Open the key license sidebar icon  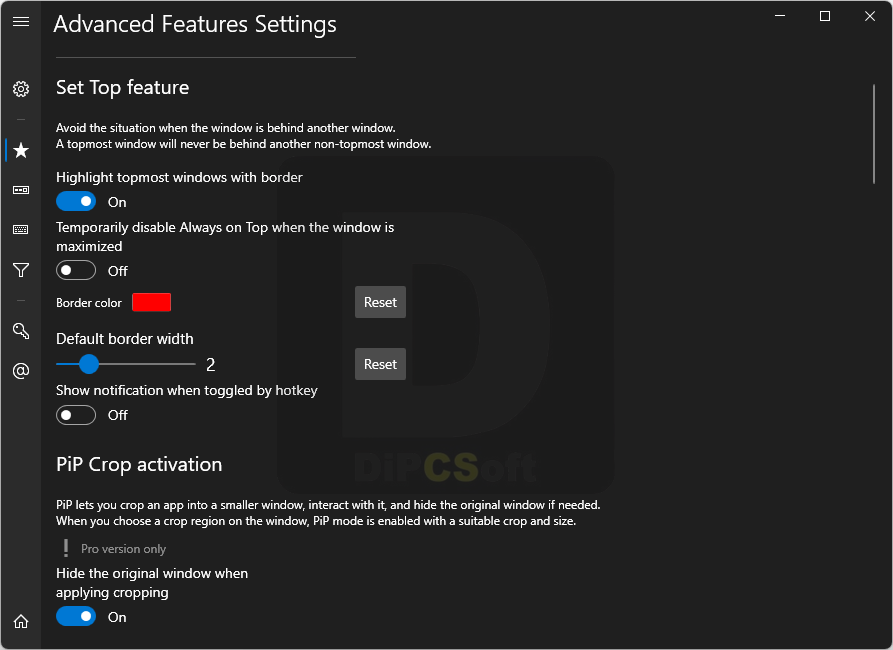click(21, 330)
